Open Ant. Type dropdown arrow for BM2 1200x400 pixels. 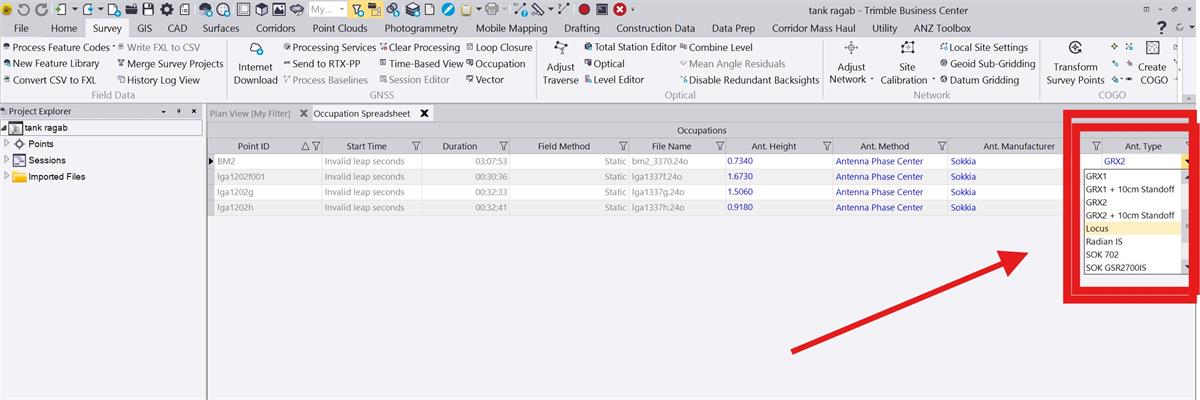tap(1186, 161)
